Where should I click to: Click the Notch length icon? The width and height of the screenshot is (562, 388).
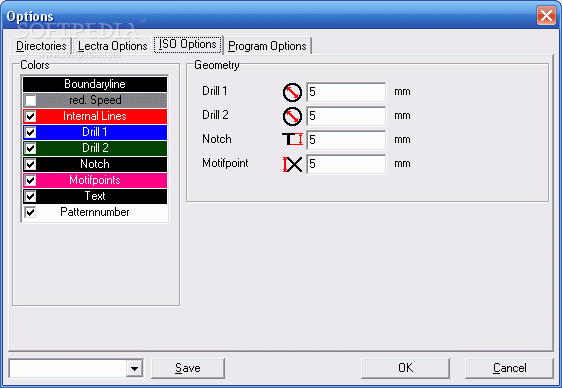292,139
